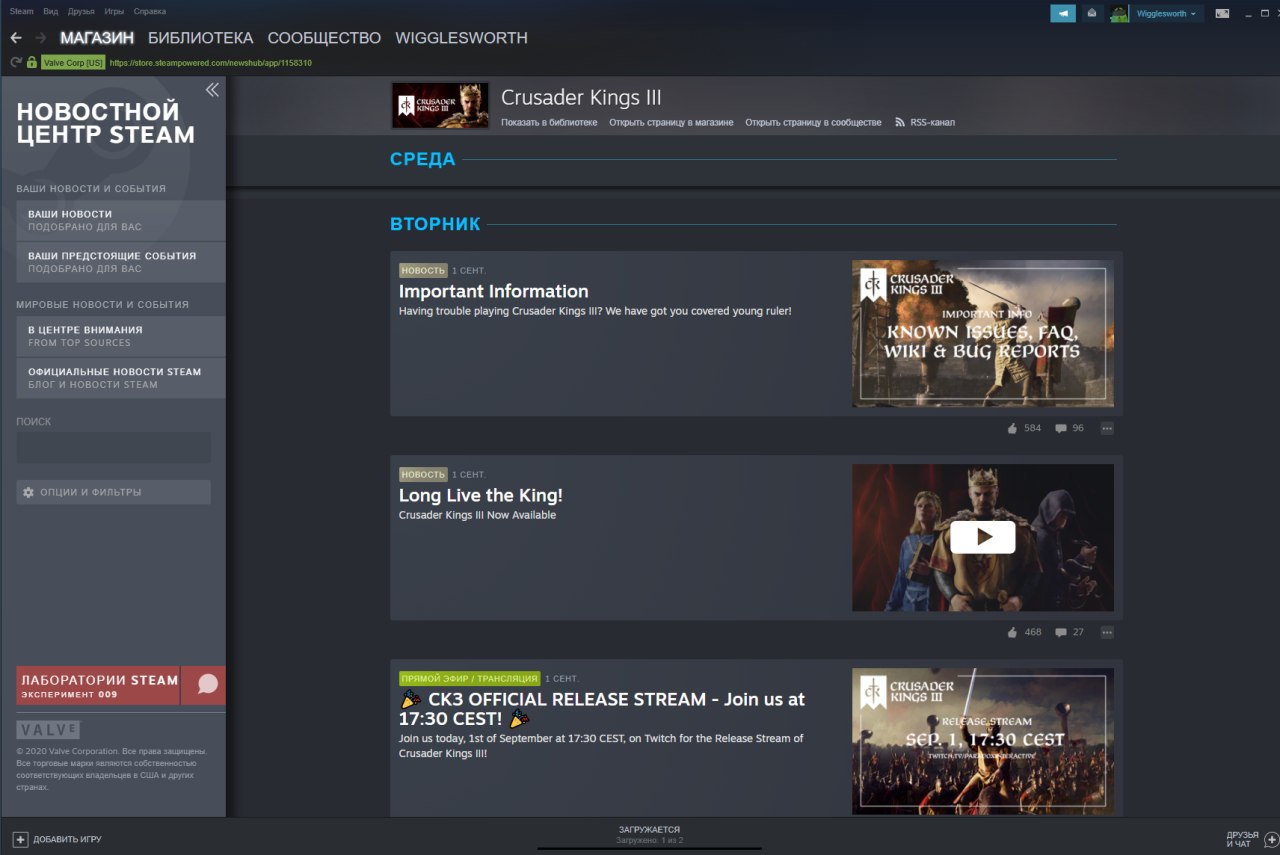This screenshot has width=1280, height=855.
Task: Go forward with the right arrow
Action: click(x=41, y=38)
